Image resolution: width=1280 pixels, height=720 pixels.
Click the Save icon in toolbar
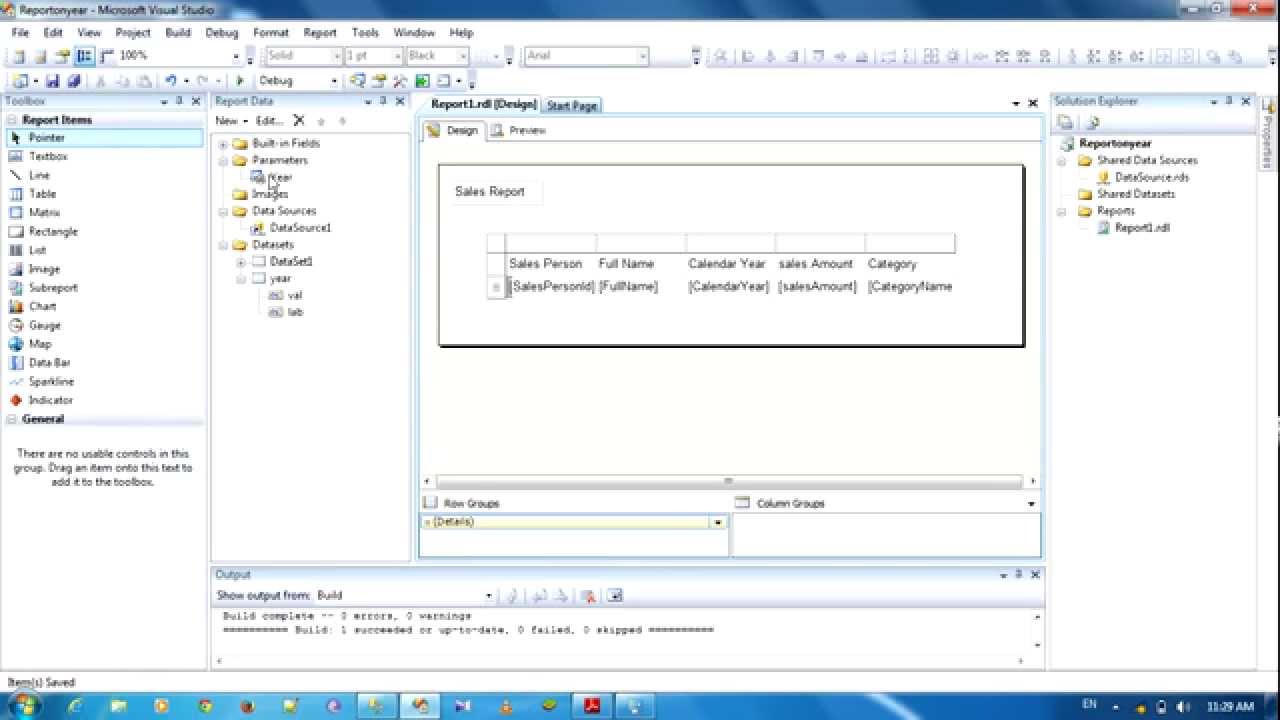52,81
